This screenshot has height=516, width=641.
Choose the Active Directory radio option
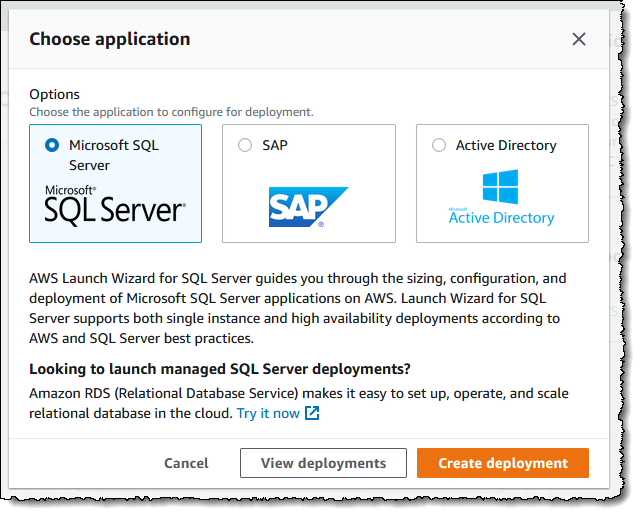coord(439,145)
